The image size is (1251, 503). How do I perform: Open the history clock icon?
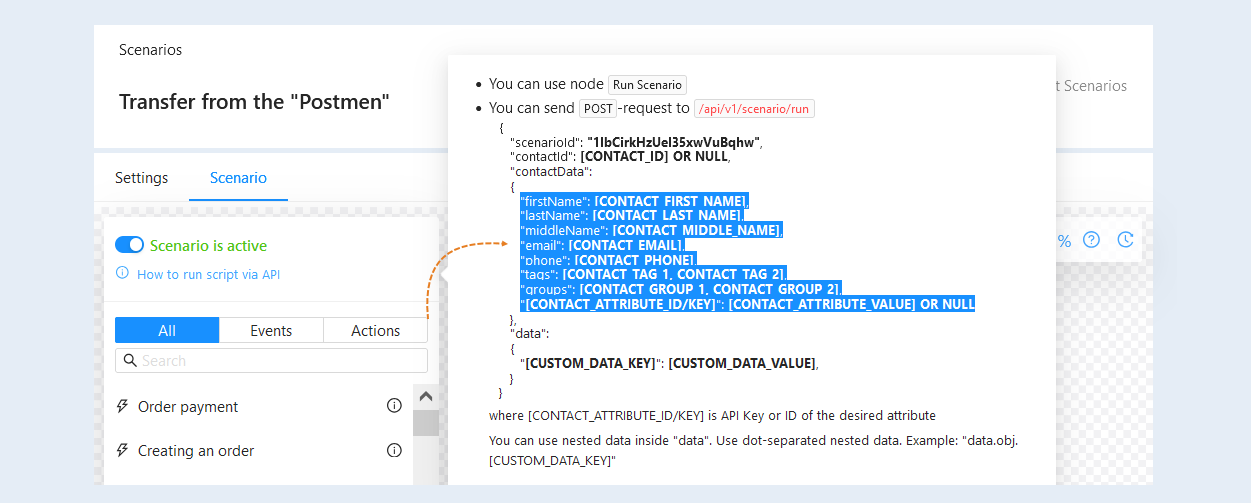click(x=1126, y=240)
